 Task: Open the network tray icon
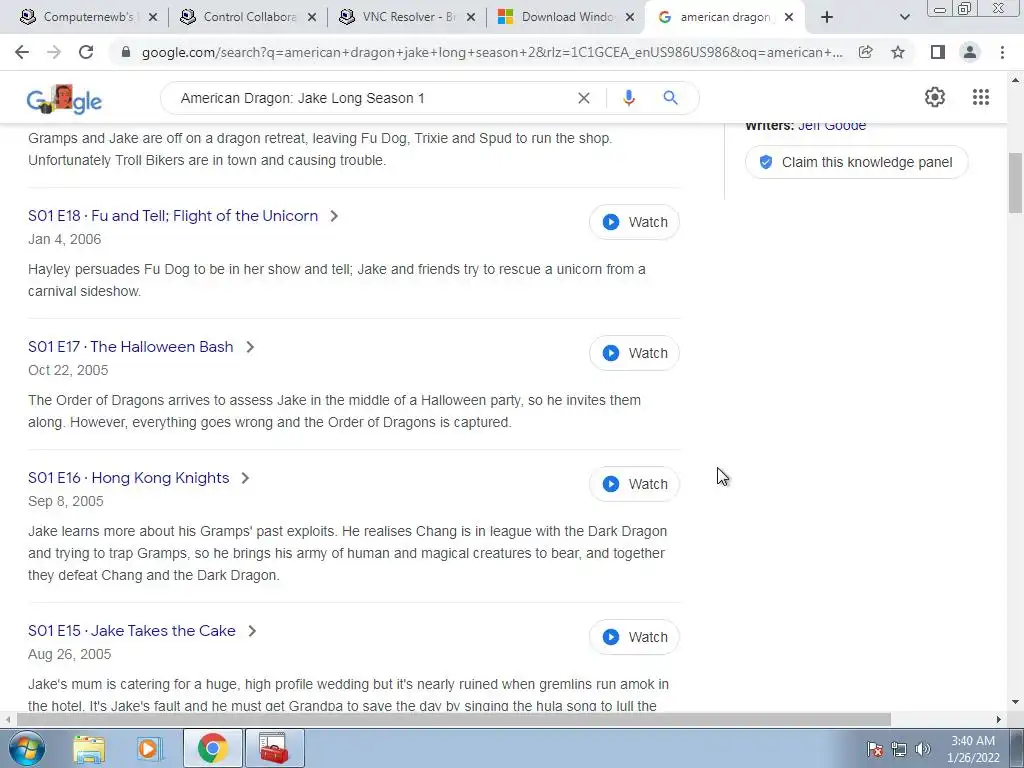coord(899,749)
